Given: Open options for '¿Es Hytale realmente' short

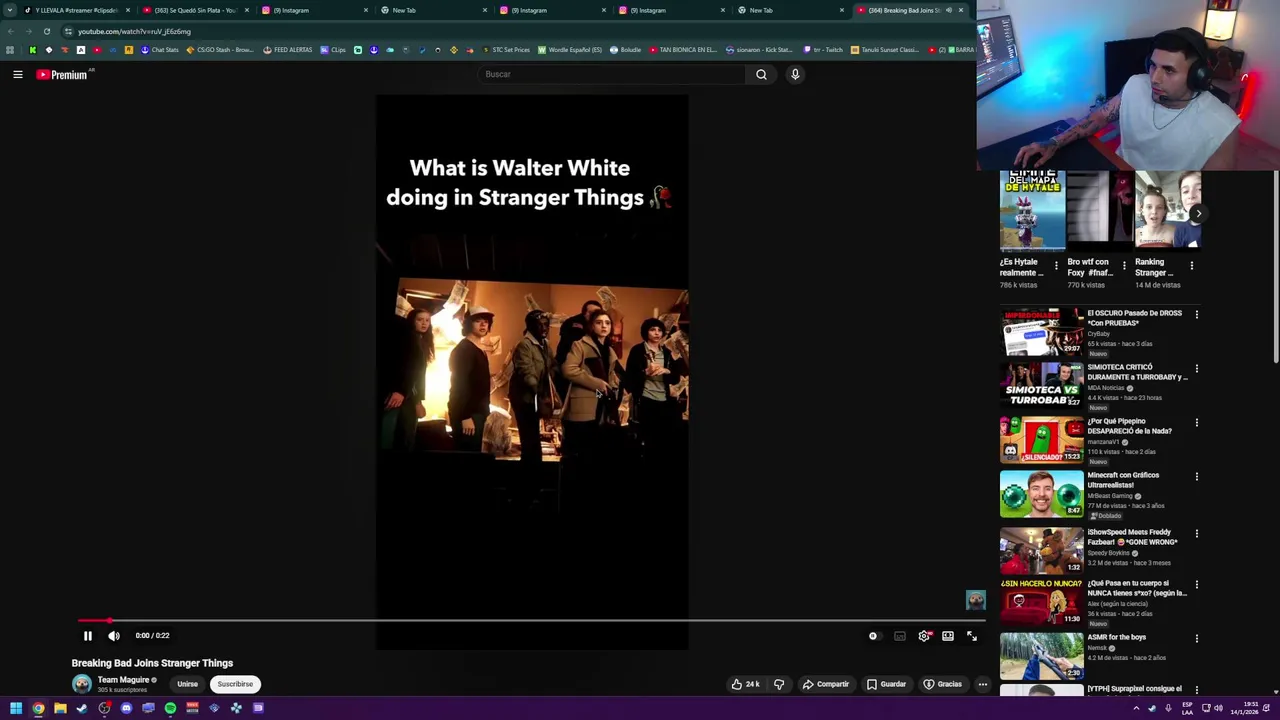Looking at the screenshot, I should pyautogui.click(x=1056, y=266).
